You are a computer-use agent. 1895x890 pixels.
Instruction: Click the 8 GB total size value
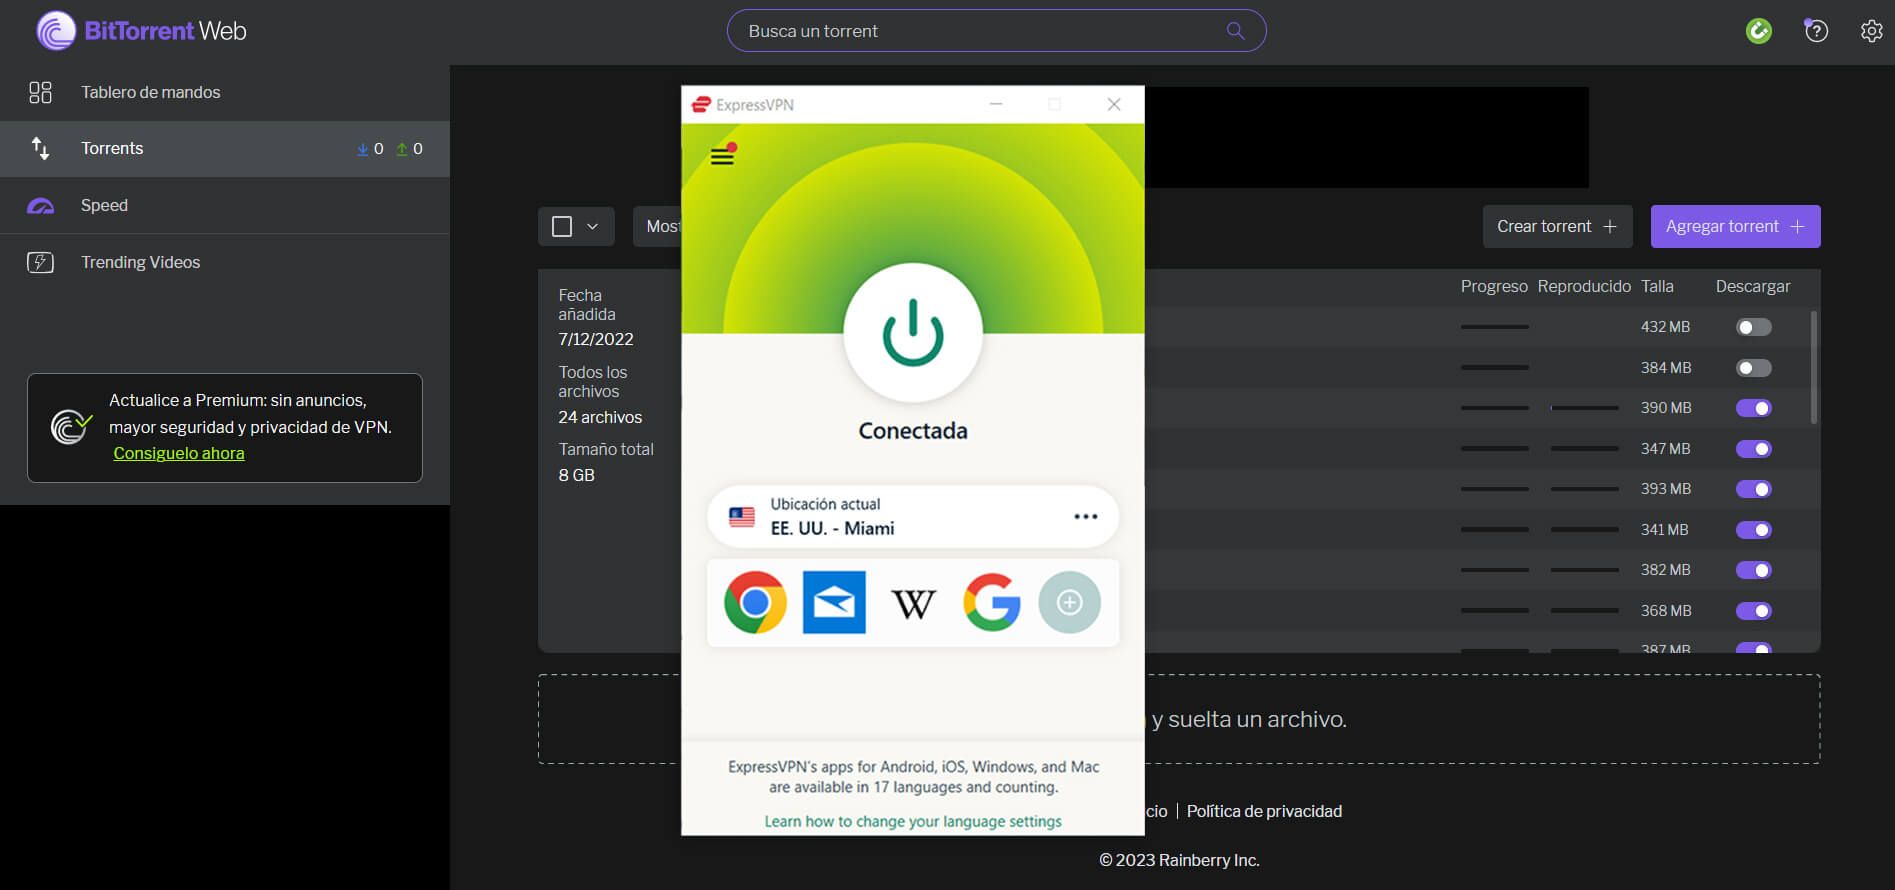(576, 475)
